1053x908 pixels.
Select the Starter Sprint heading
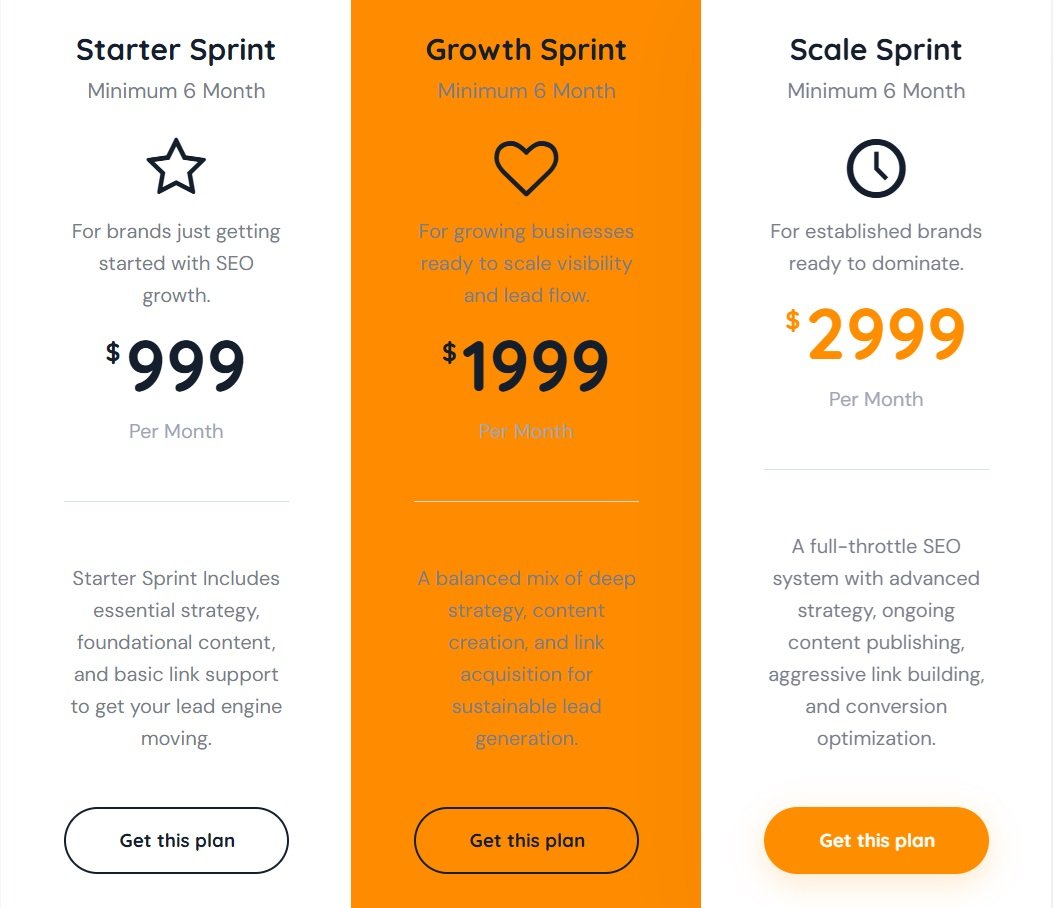176,50
